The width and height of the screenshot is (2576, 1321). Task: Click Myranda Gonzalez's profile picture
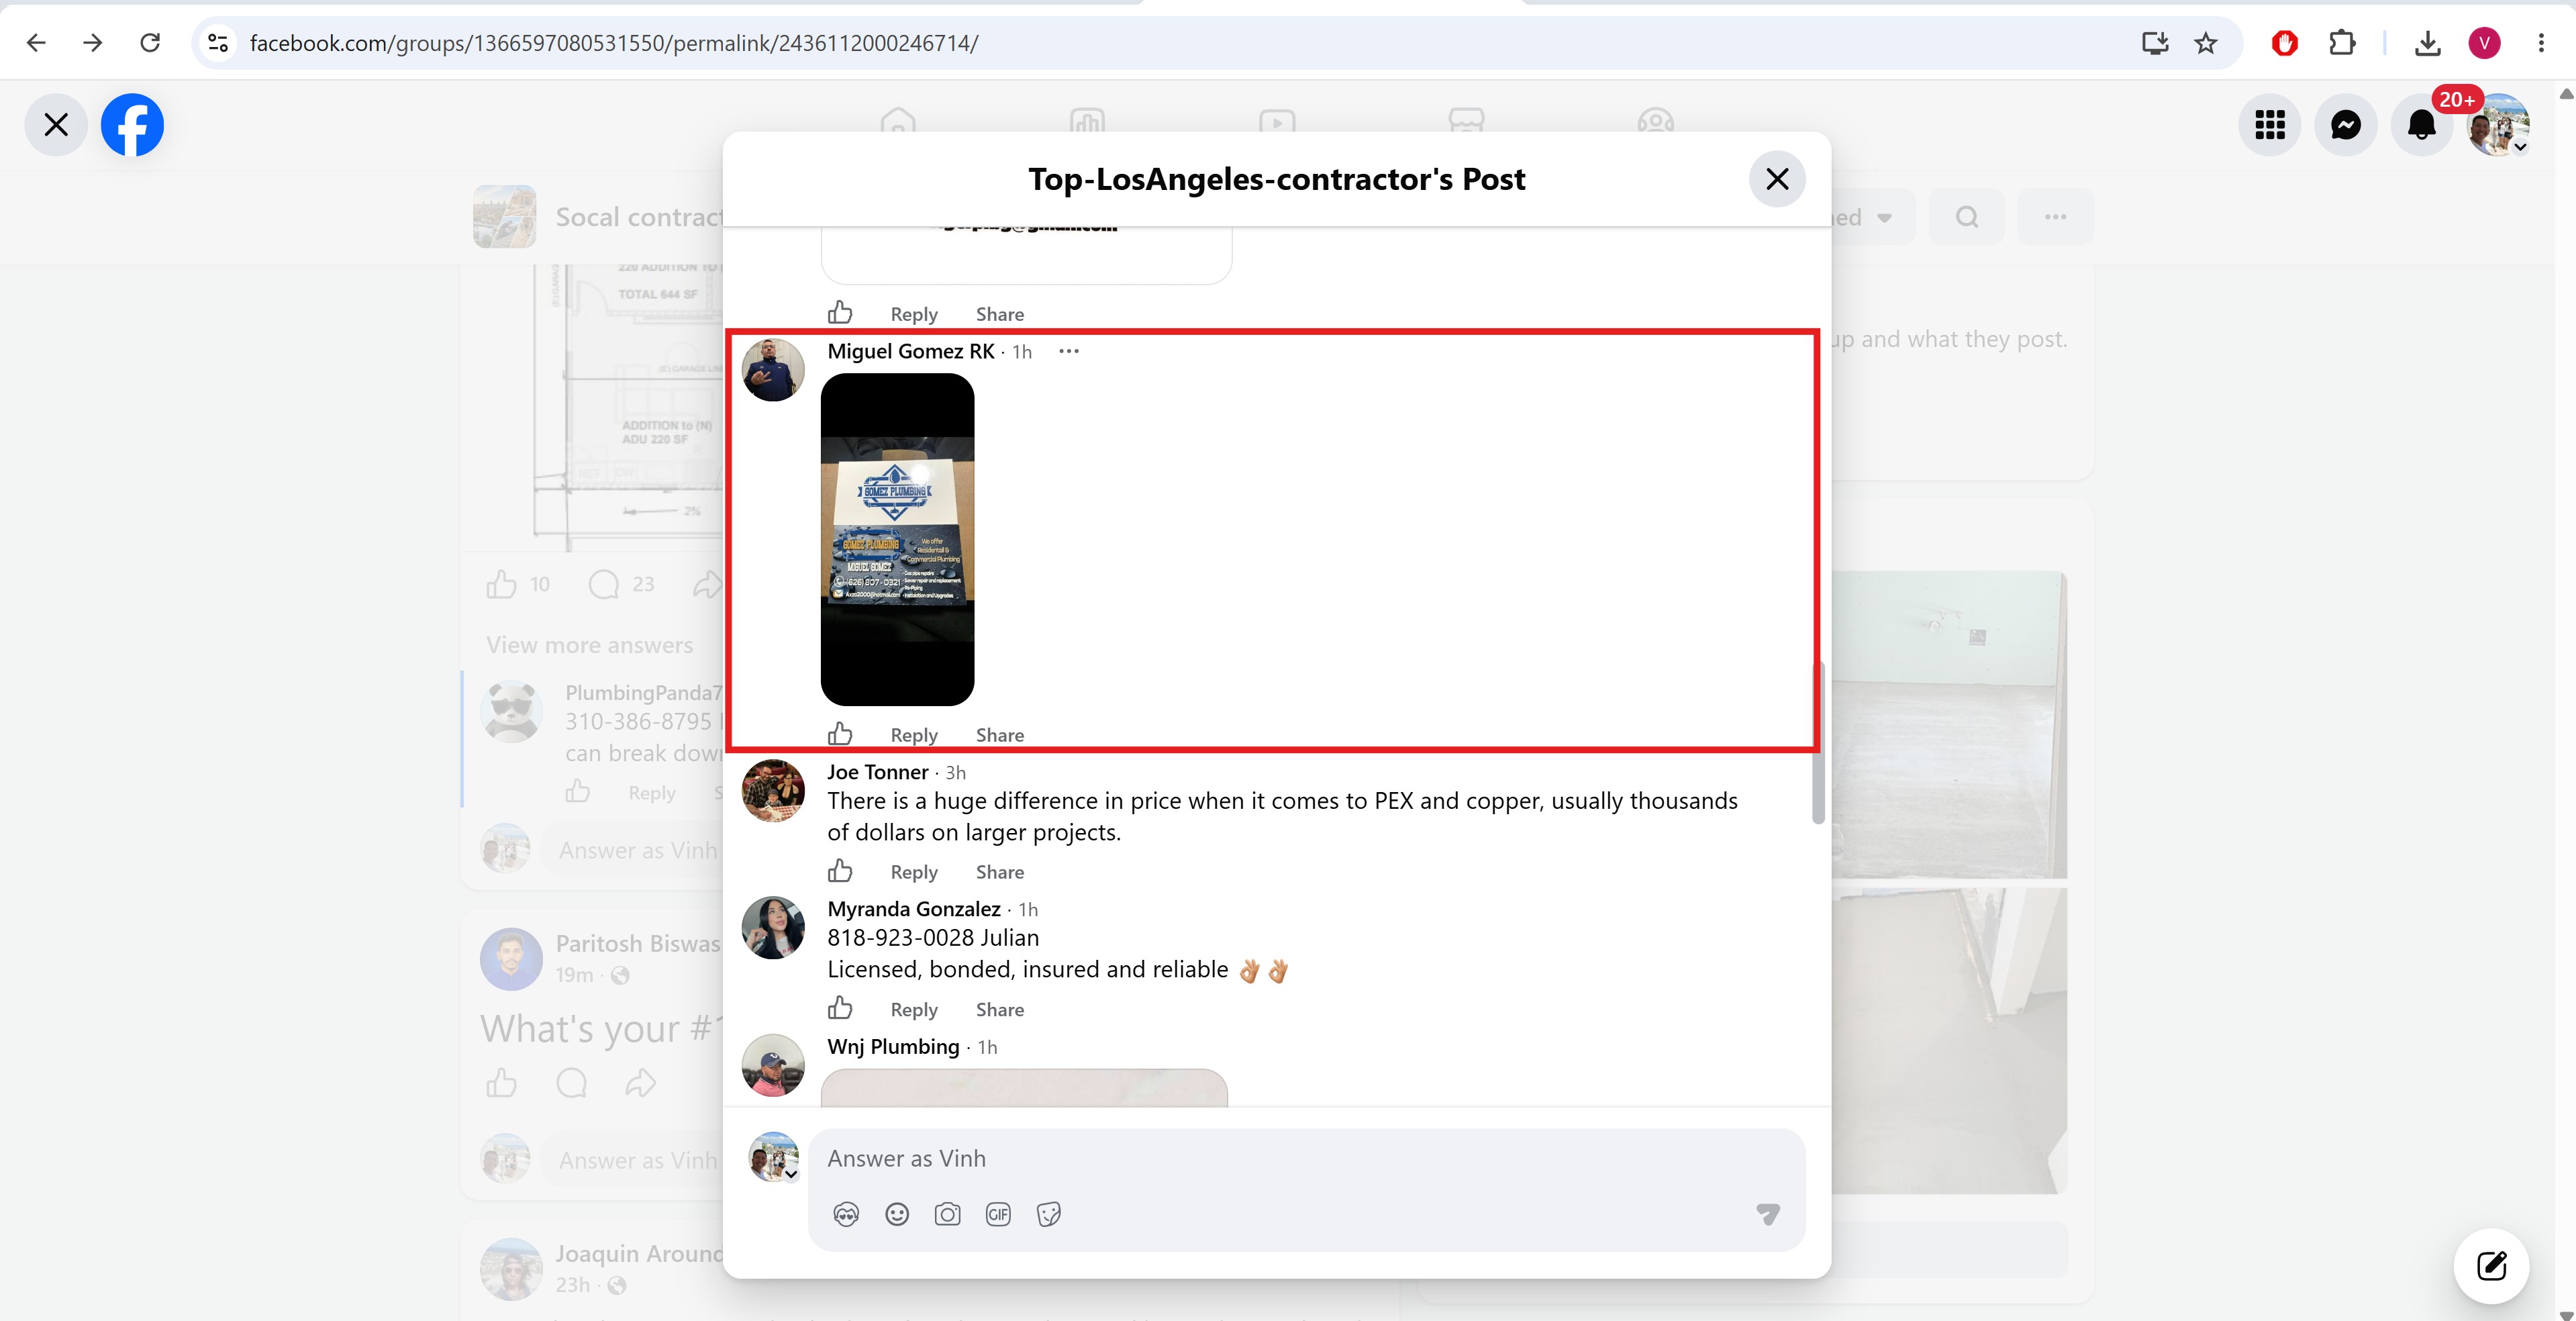(x=773, y=928)
